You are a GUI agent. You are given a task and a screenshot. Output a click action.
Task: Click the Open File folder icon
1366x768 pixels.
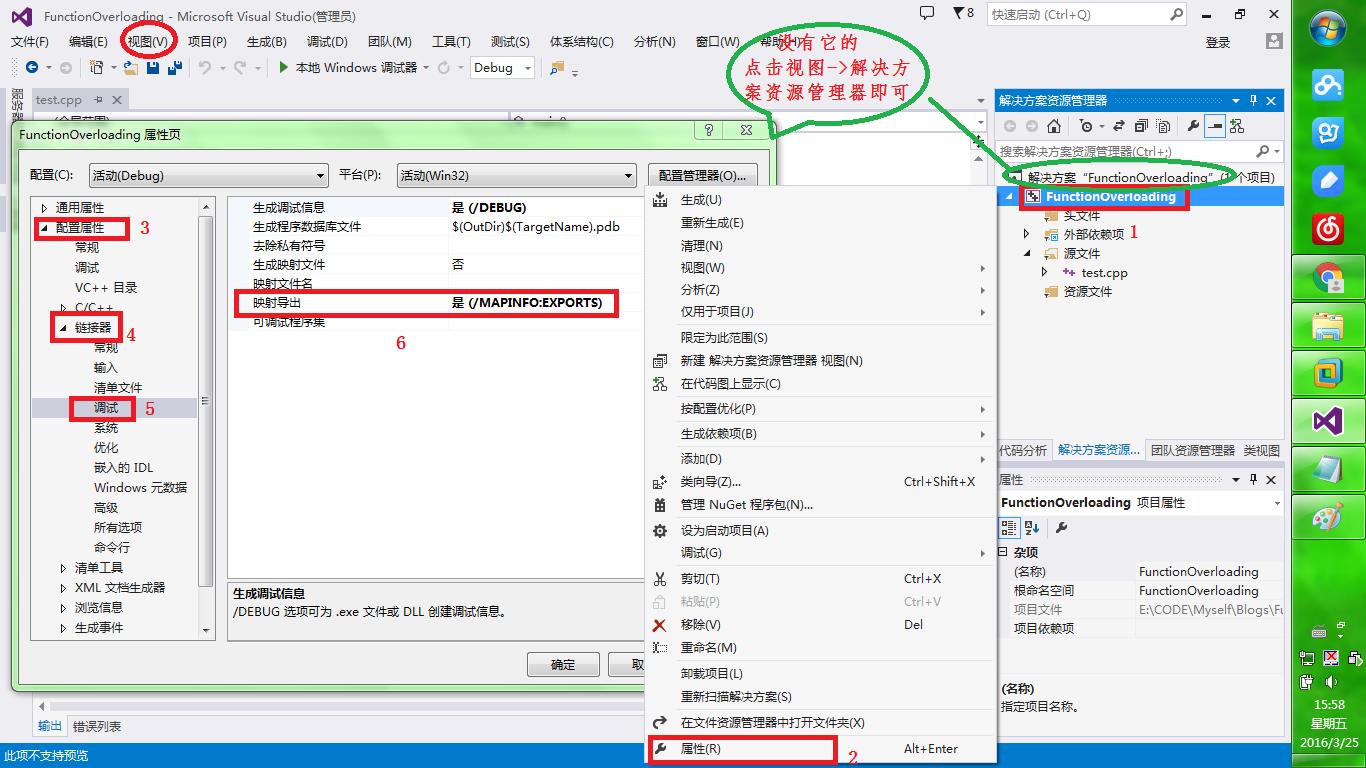pos(131,67)
